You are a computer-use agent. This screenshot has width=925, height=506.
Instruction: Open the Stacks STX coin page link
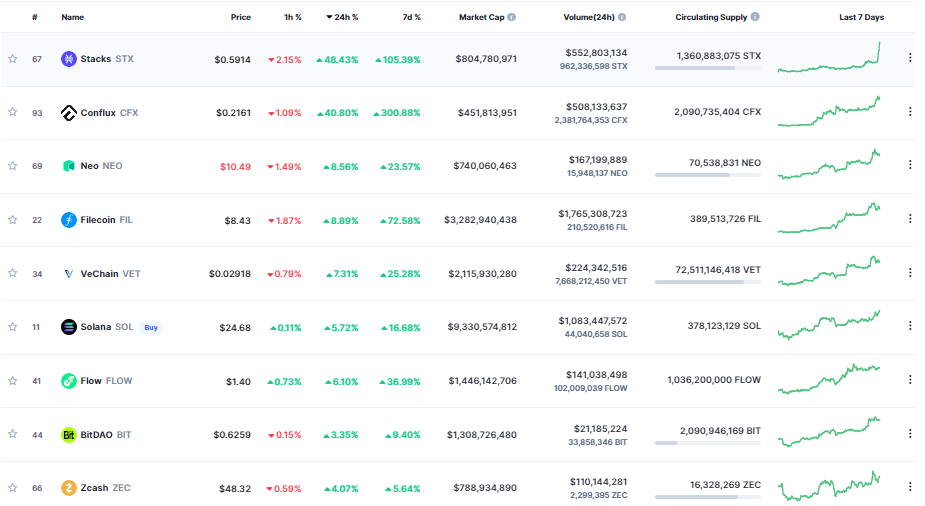click(107, 59)
